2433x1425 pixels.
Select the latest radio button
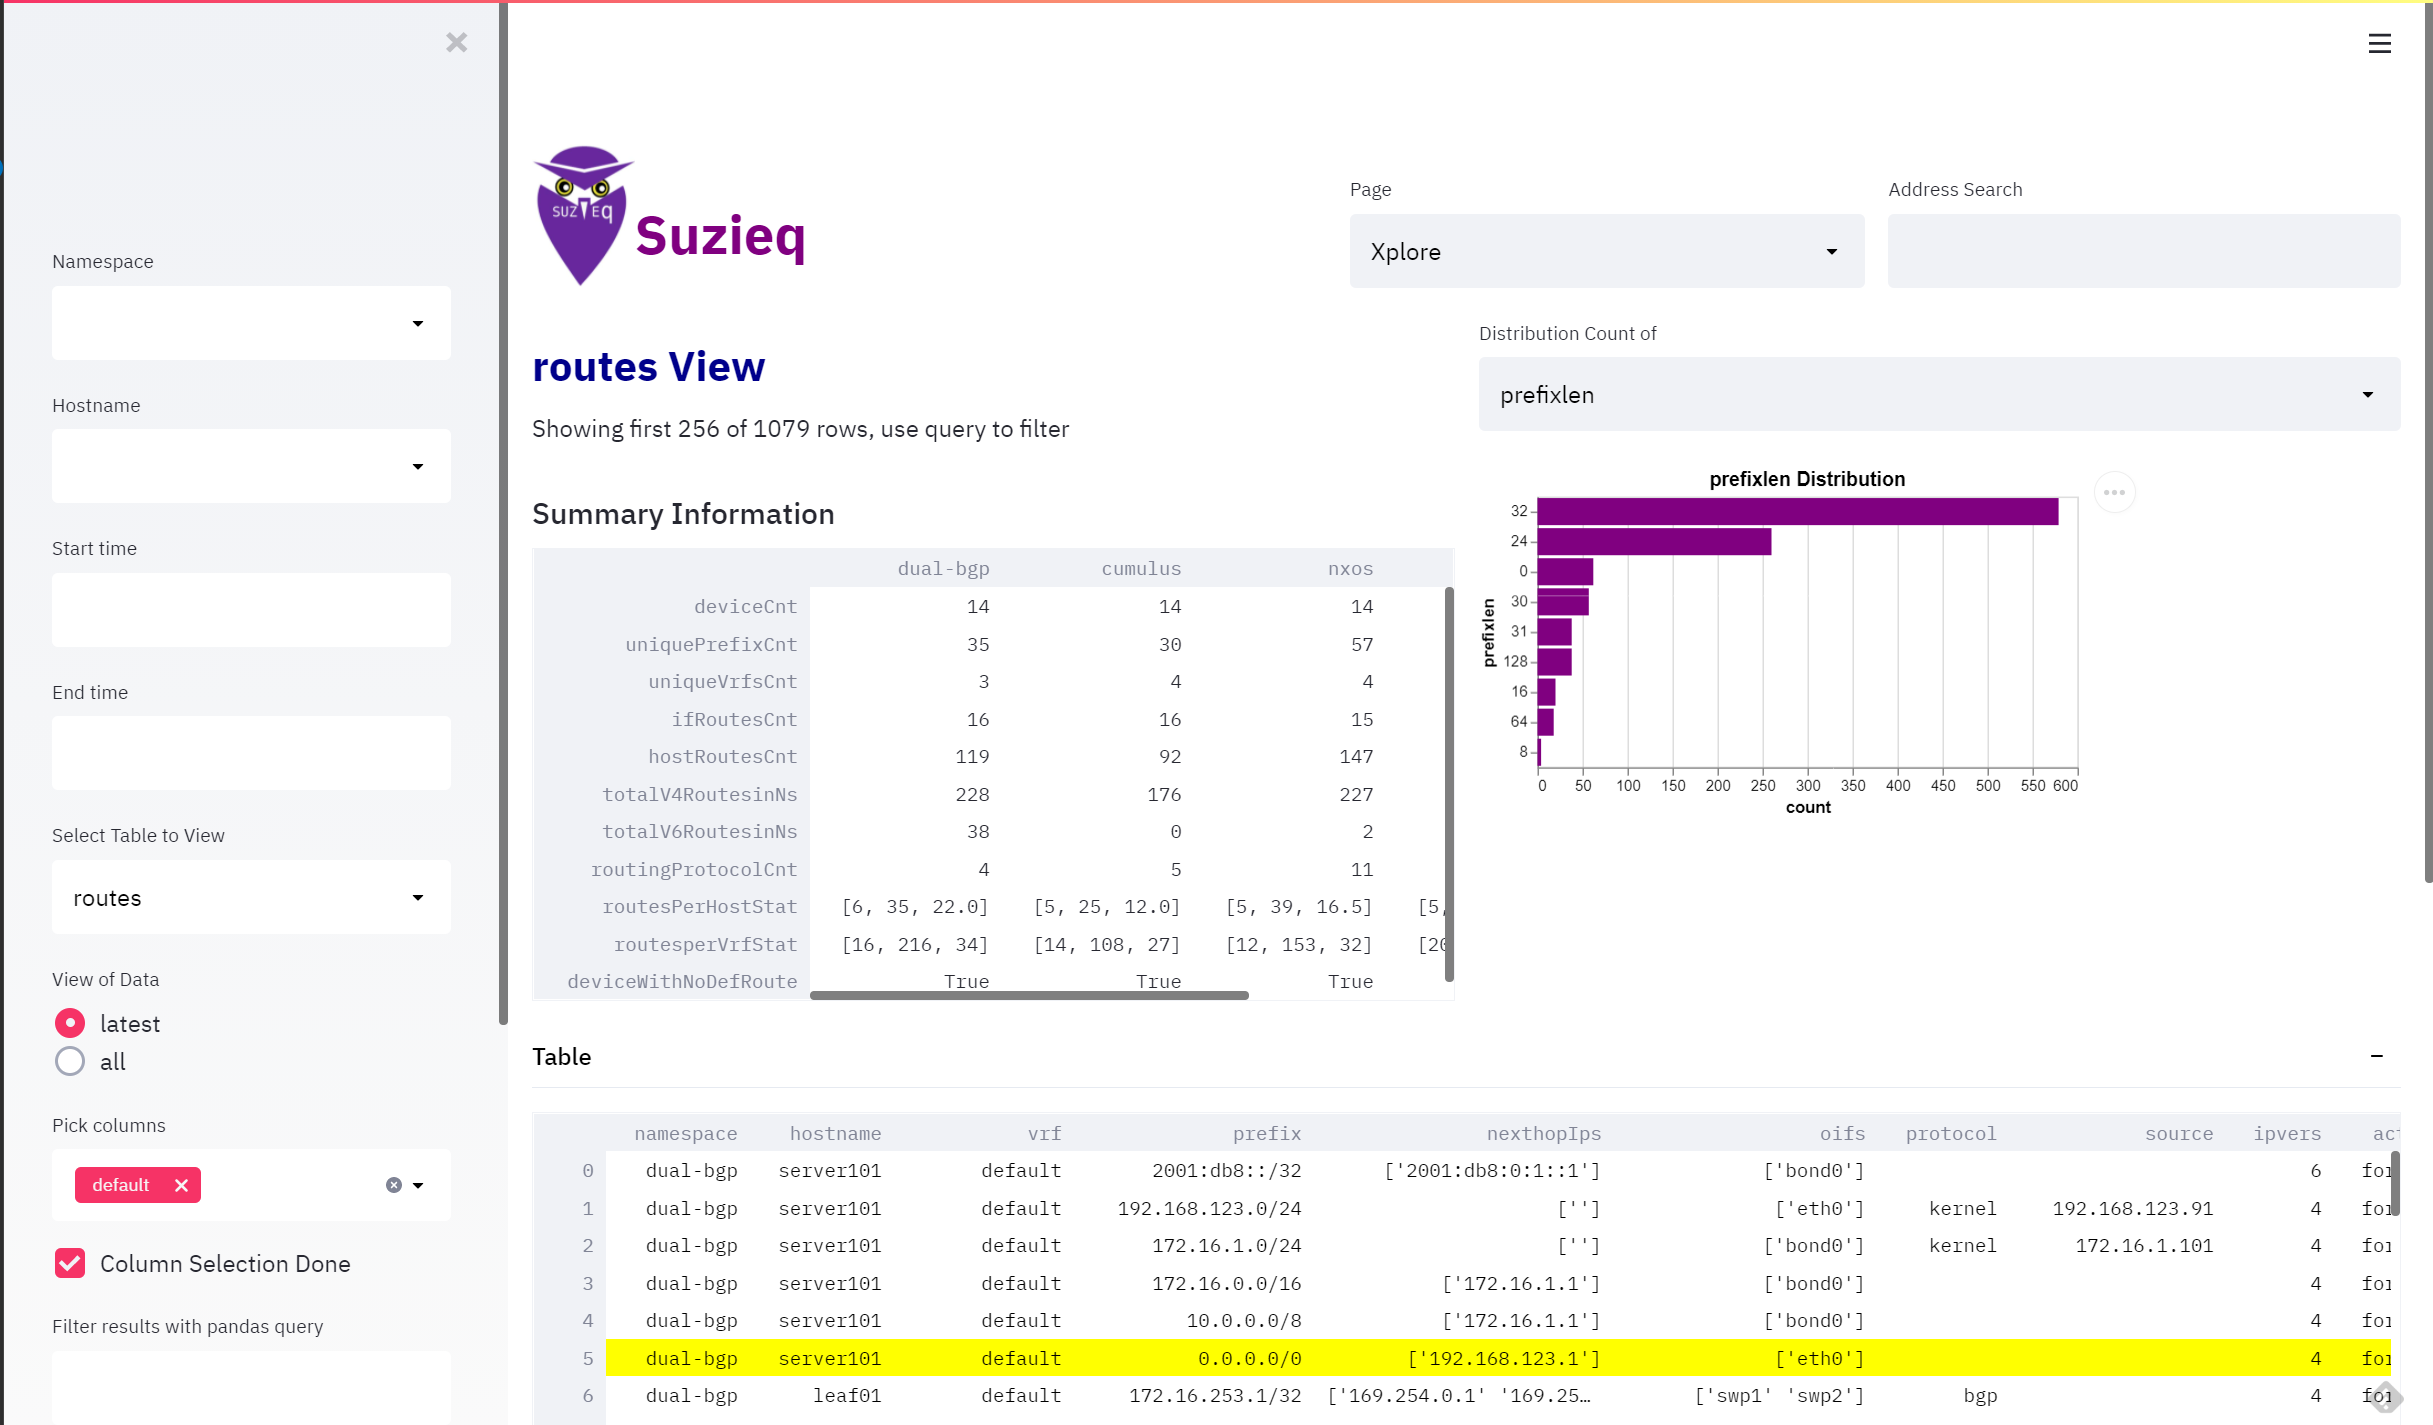click(x=70, y=1023)
